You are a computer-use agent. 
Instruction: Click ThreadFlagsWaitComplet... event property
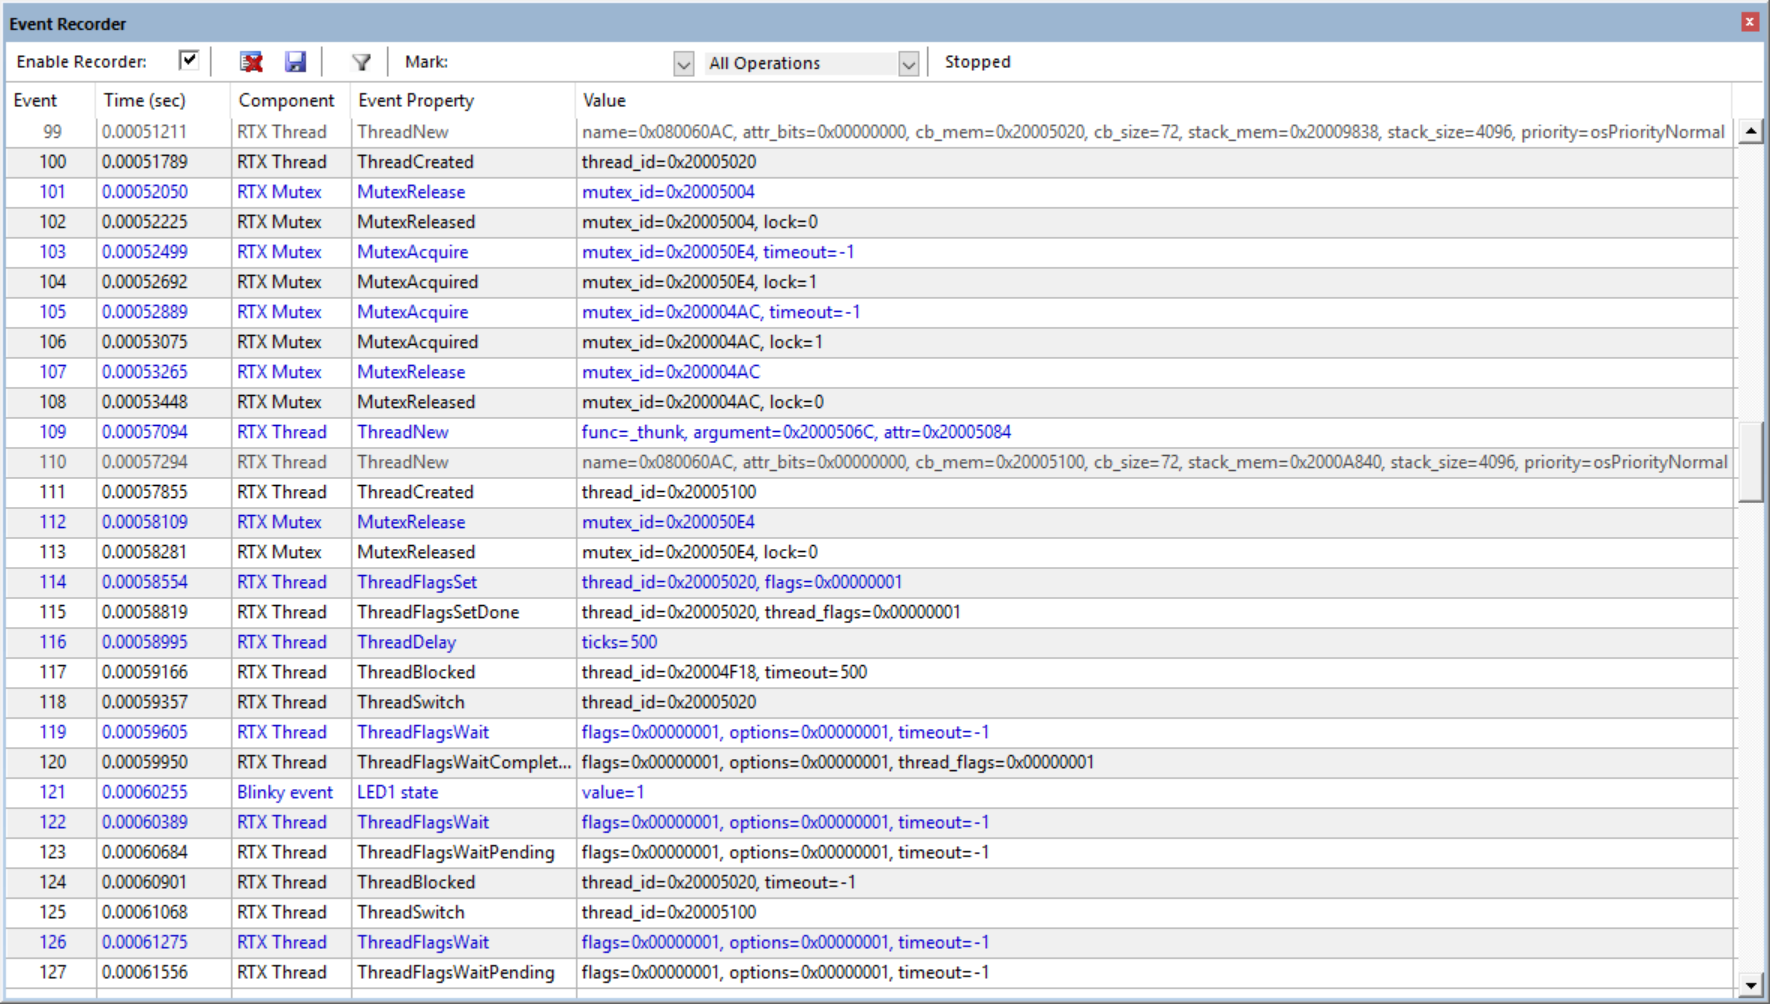464,762
